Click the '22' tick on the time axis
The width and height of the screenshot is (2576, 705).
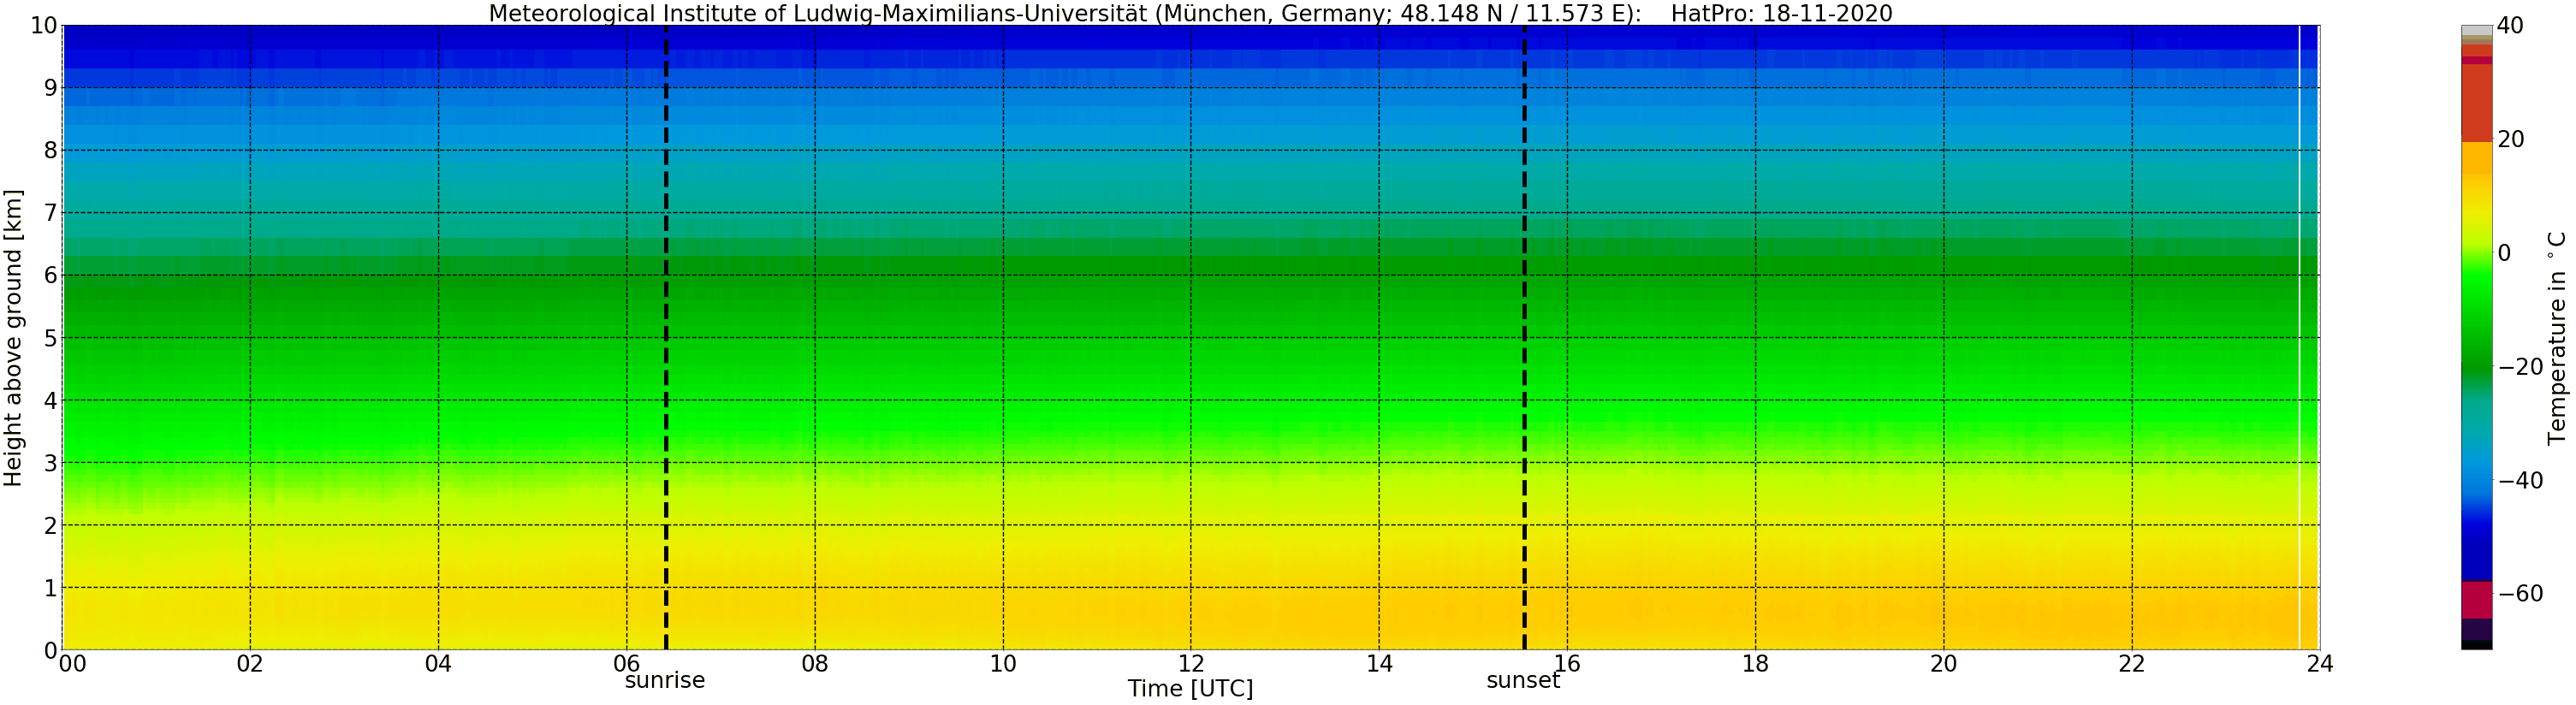(x=2132, y=664)
